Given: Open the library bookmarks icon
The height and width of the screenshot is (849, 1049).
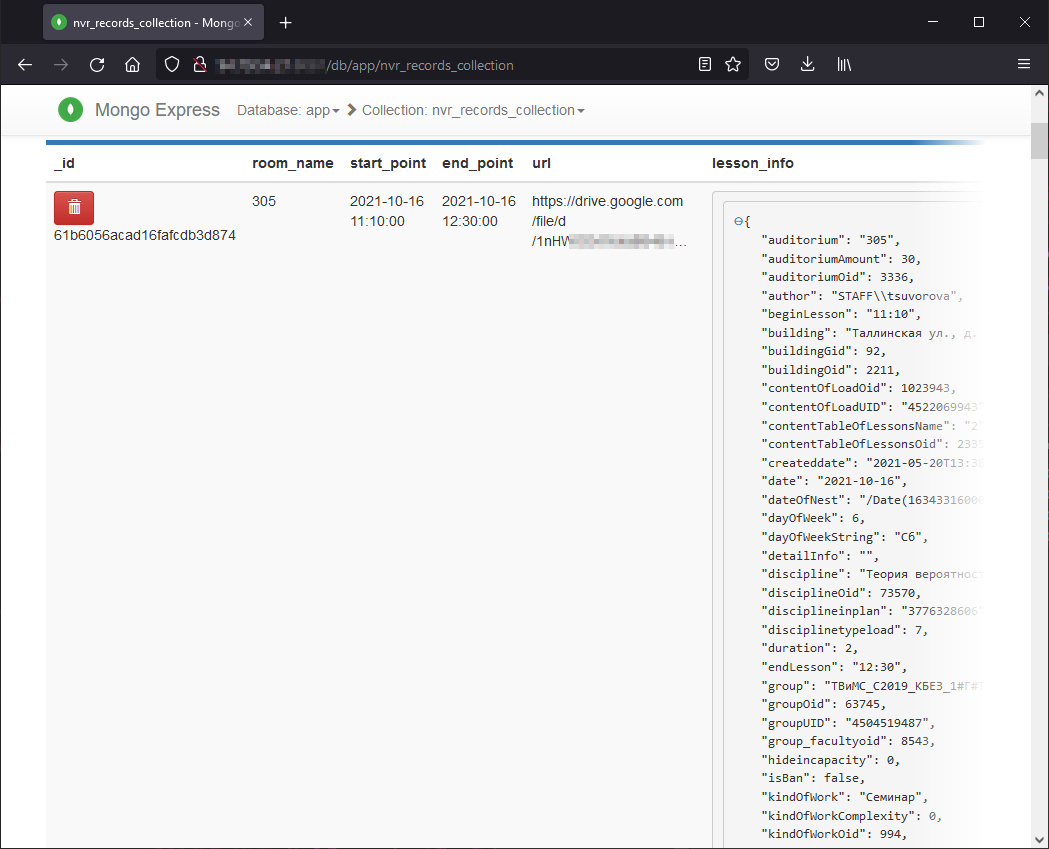Looking at the screenshot, I should 844,64.
